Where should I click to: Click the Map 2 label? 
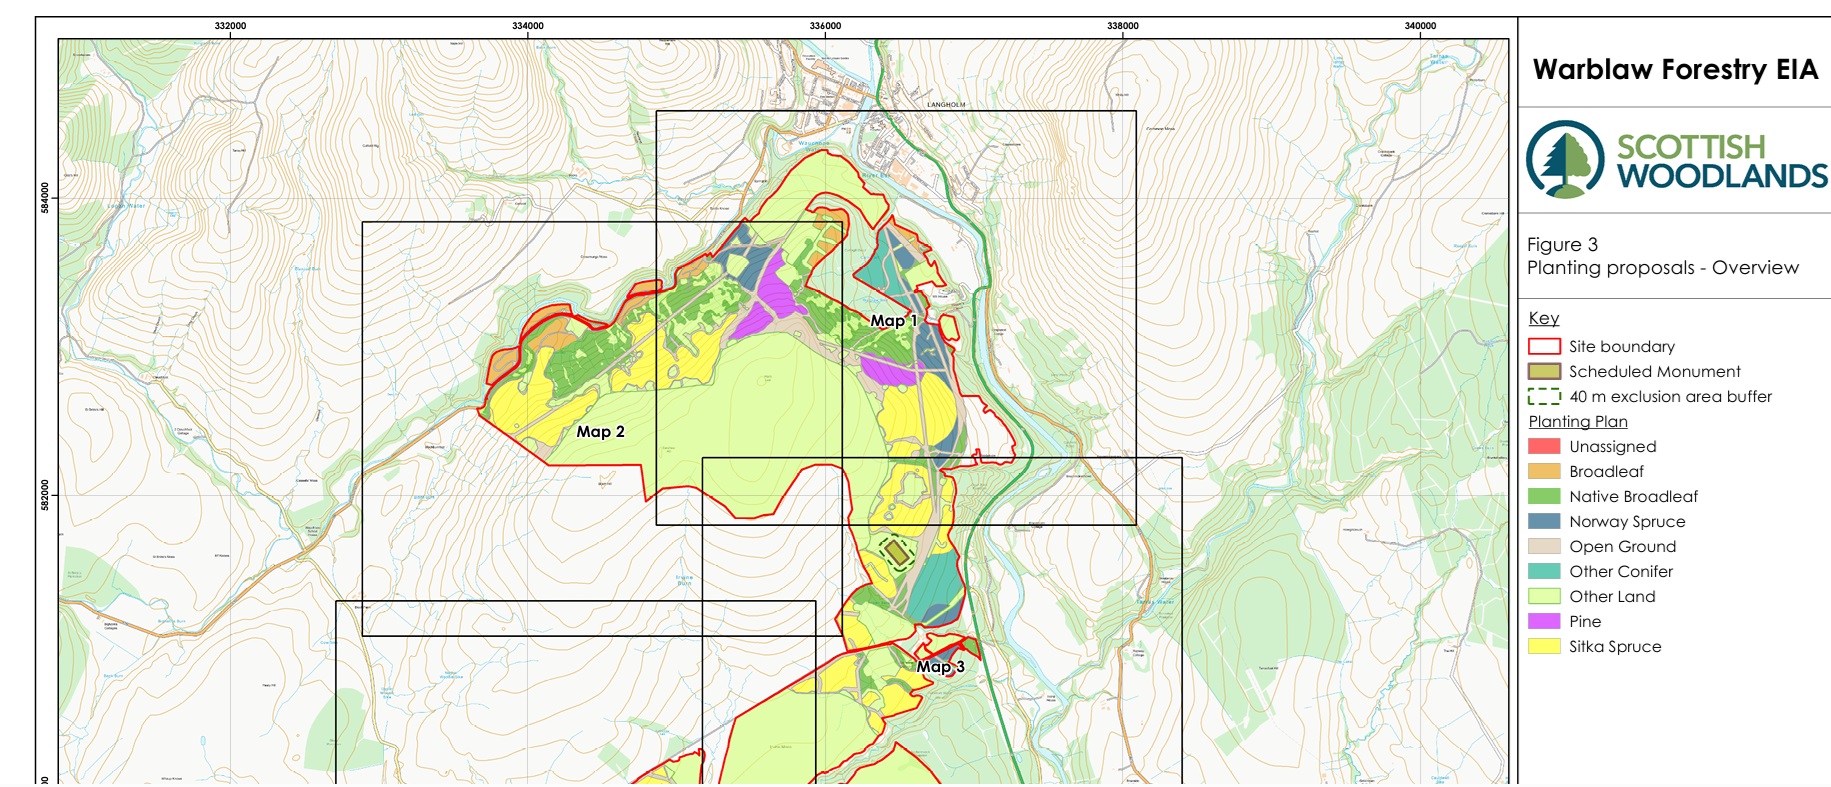(600, 431)
